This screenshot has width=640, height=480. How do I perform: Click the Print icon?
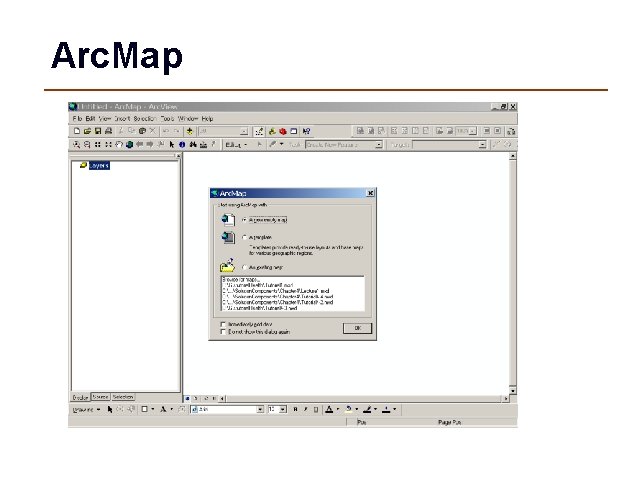(x=109, y=131)
